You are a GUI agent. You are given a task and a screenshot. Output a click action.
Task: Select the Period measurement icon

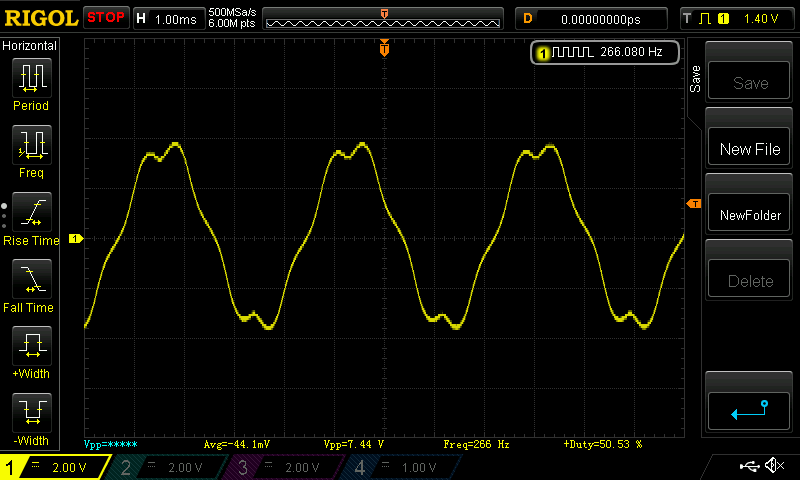[31, 78]
